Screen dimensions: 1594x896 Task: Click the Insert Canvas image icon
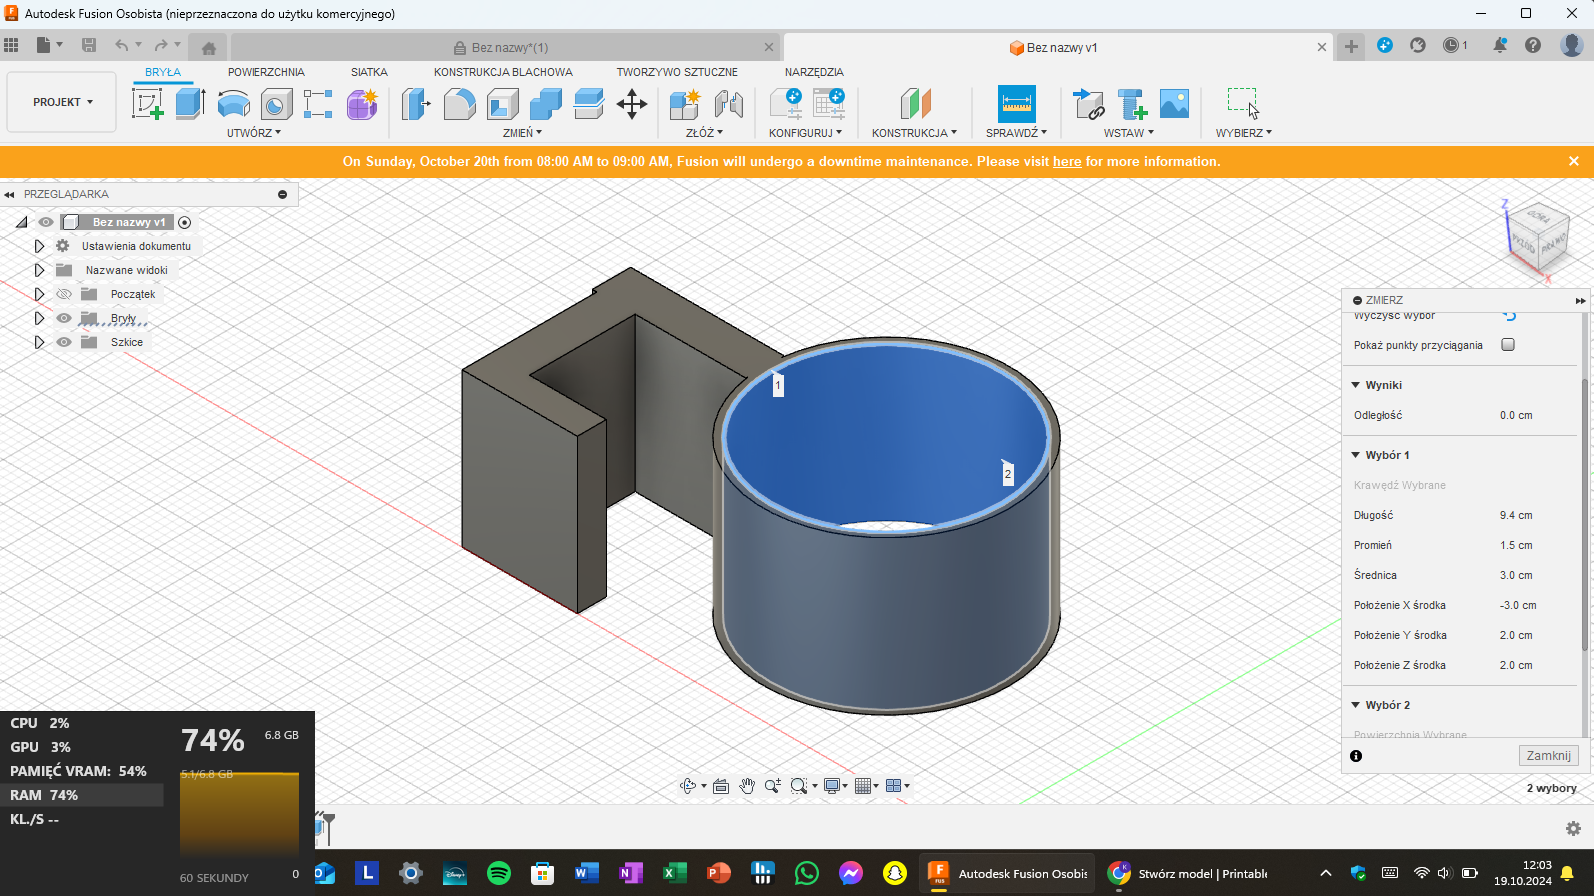point(1174,103)
